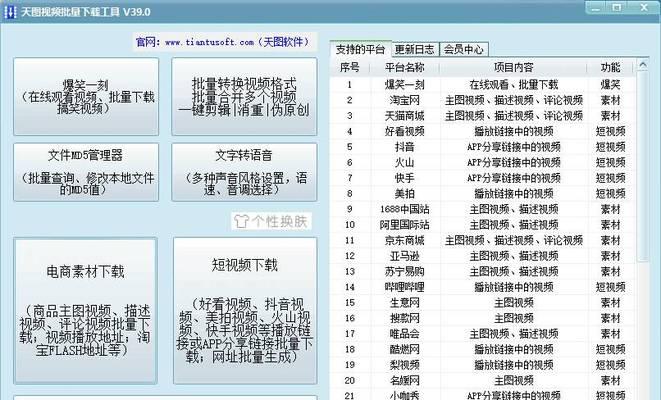Select the 搜款网 platform row

(x=483, y=318)
